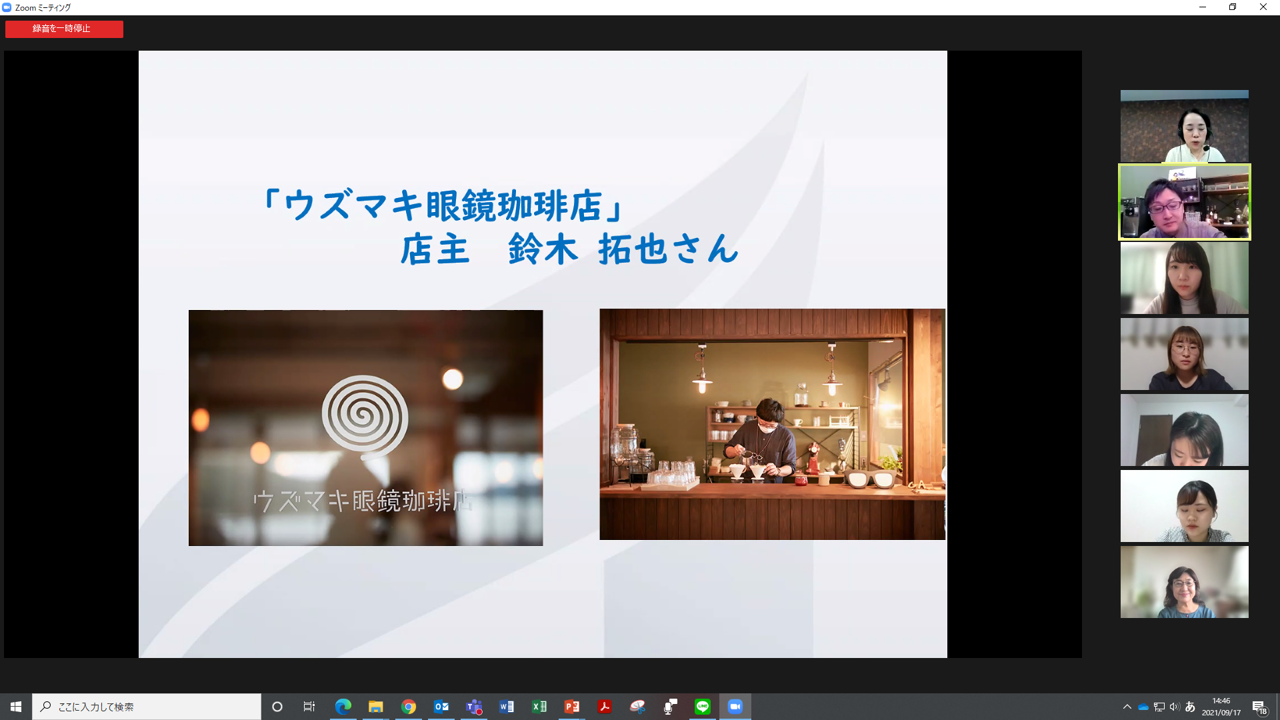Select the cafe counter photo on the slide
This screenshot has width=1280, height=720.
(x=772, y=424)
